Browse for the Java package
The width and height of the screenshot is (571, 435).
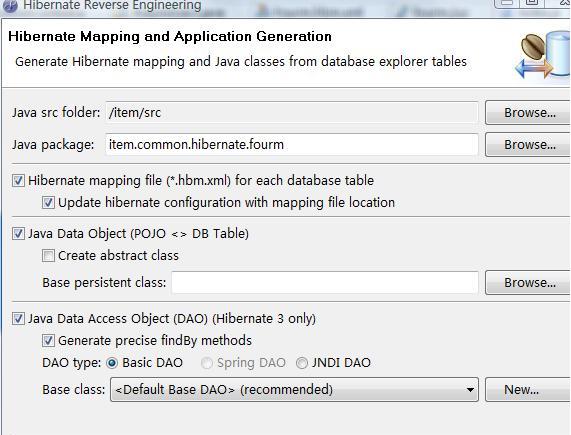pyautogui.click(x=528, y=145)
